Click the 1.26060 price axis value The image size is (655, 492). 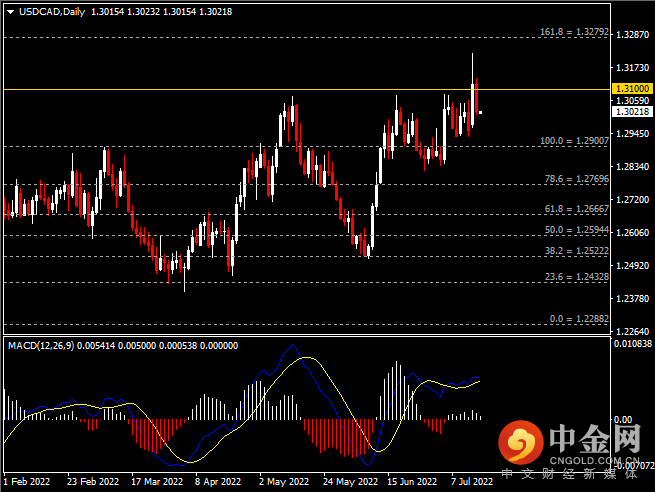point(632,232)
